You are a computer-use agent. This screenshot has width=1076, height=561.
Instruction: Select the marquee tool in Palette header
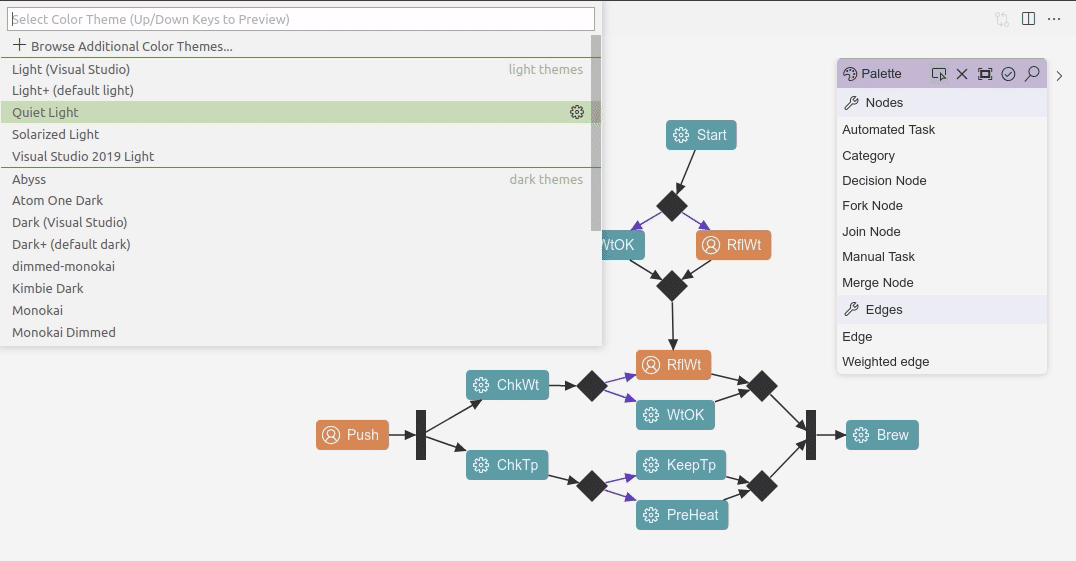pos(985,74)
